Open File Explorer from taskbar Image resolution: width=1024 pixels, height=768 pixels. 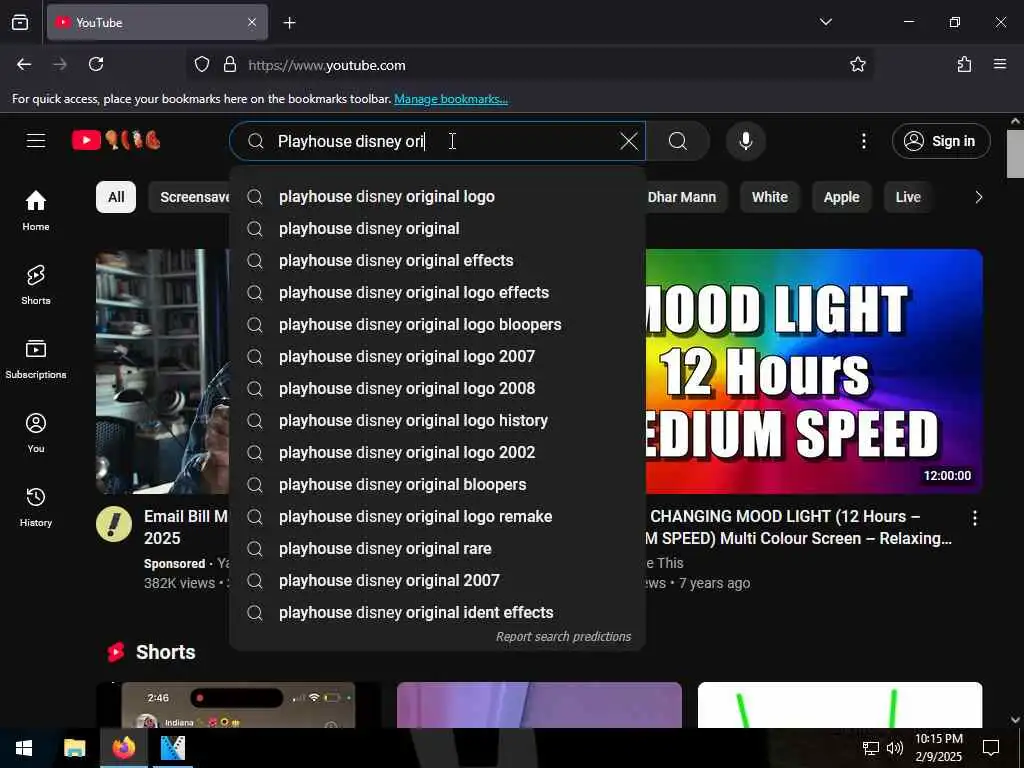coord(74,748)
